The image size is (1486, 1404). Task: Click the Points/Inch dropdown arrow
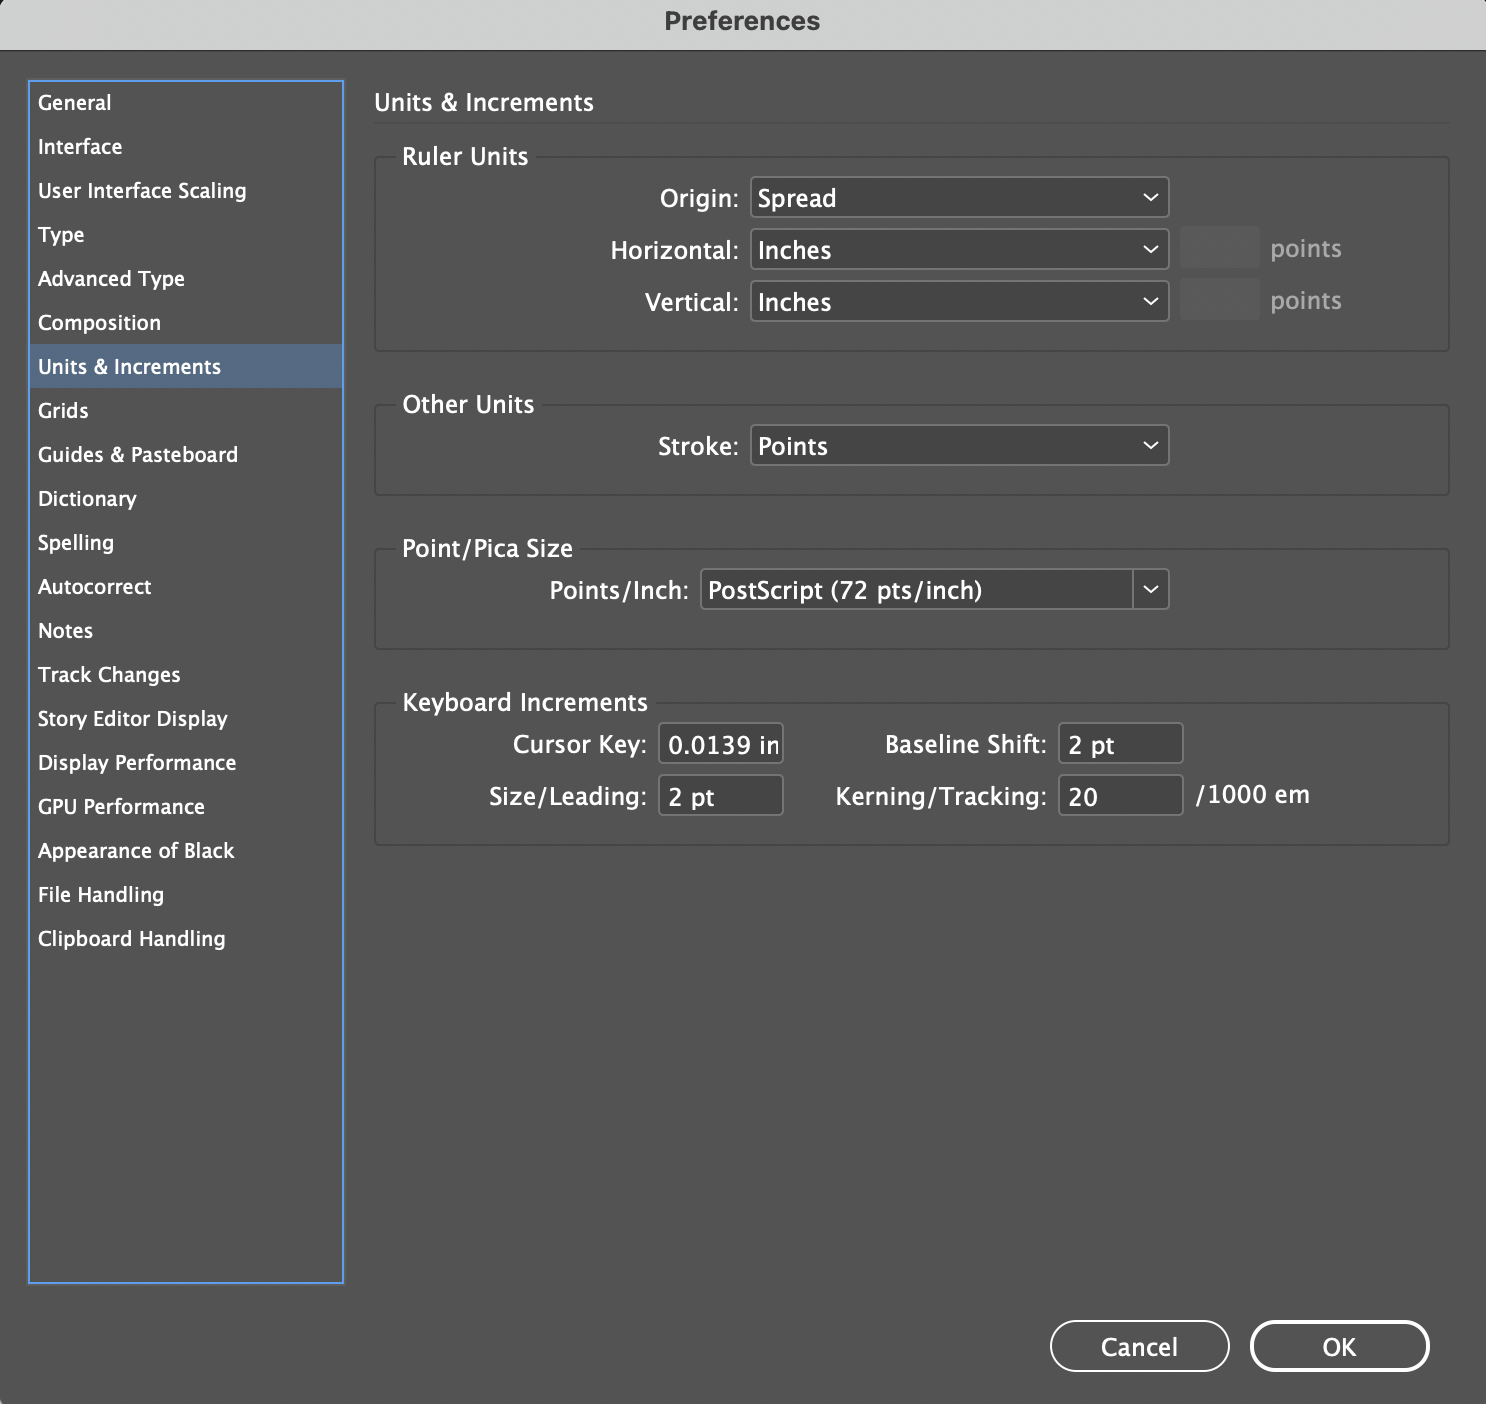(1150, 590)
